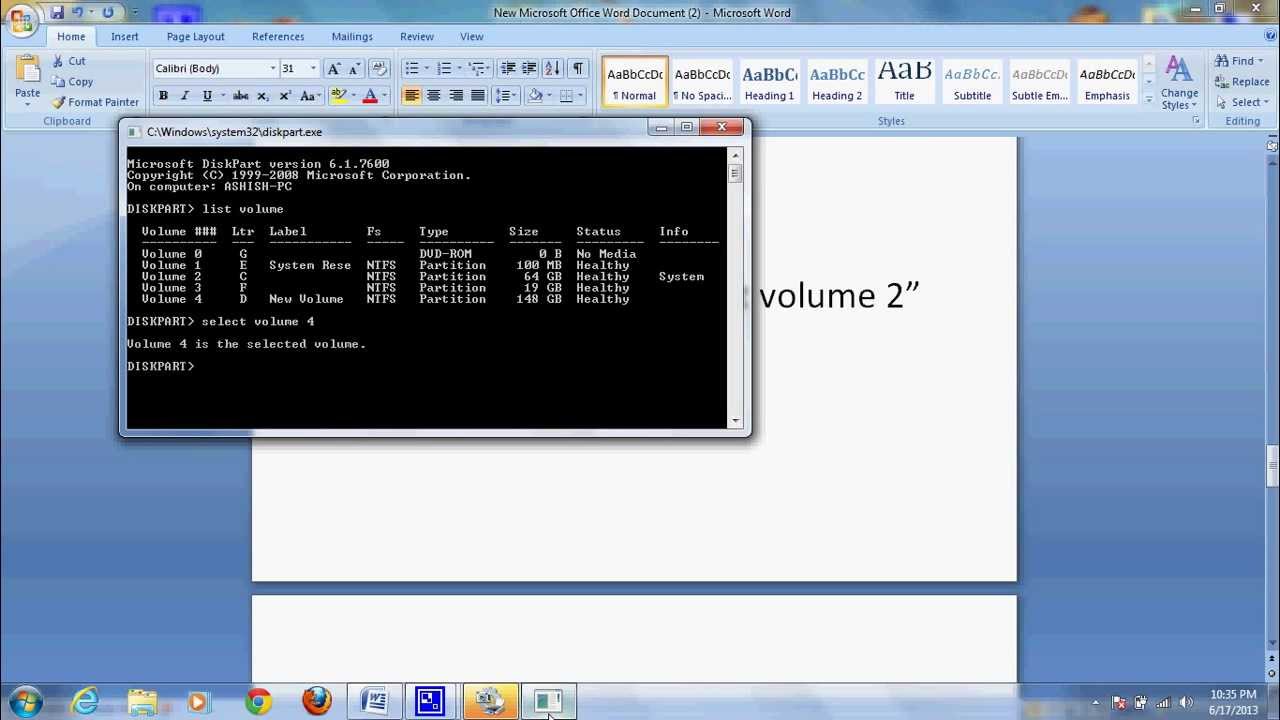This screenshot has width=1280, height=720.
Task: Insert a bulleted list
Action: tap(411, 68)
